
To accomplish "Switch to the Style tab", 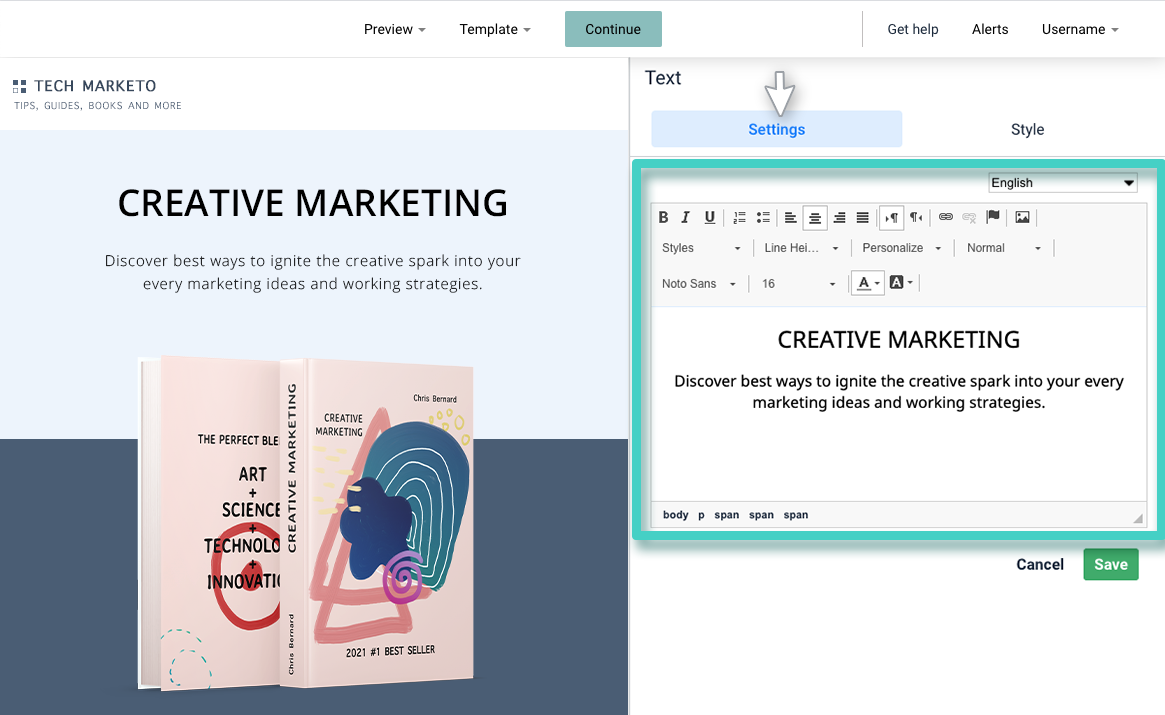I will point(1027,129).
